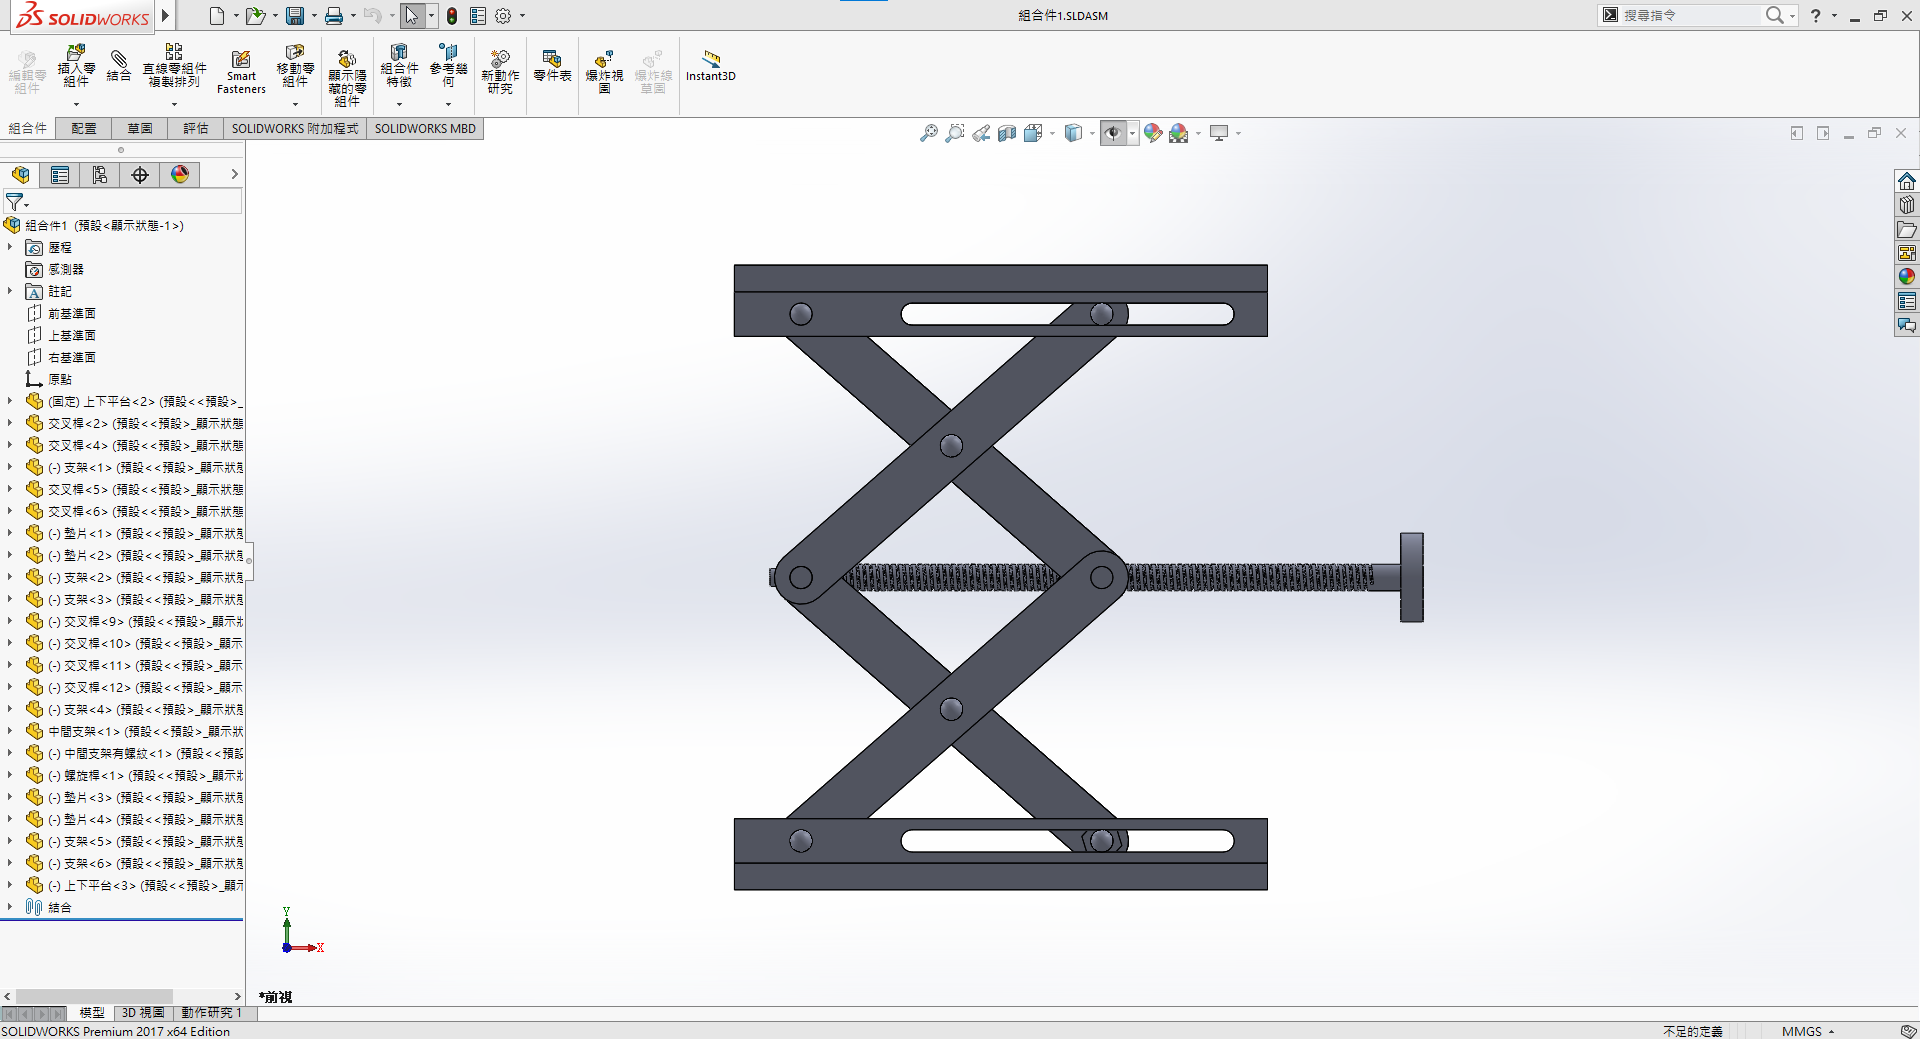Click the Rebuild traffic light icon
The height and width of the screenshot is (1039, 1920).
pos(452,16)
